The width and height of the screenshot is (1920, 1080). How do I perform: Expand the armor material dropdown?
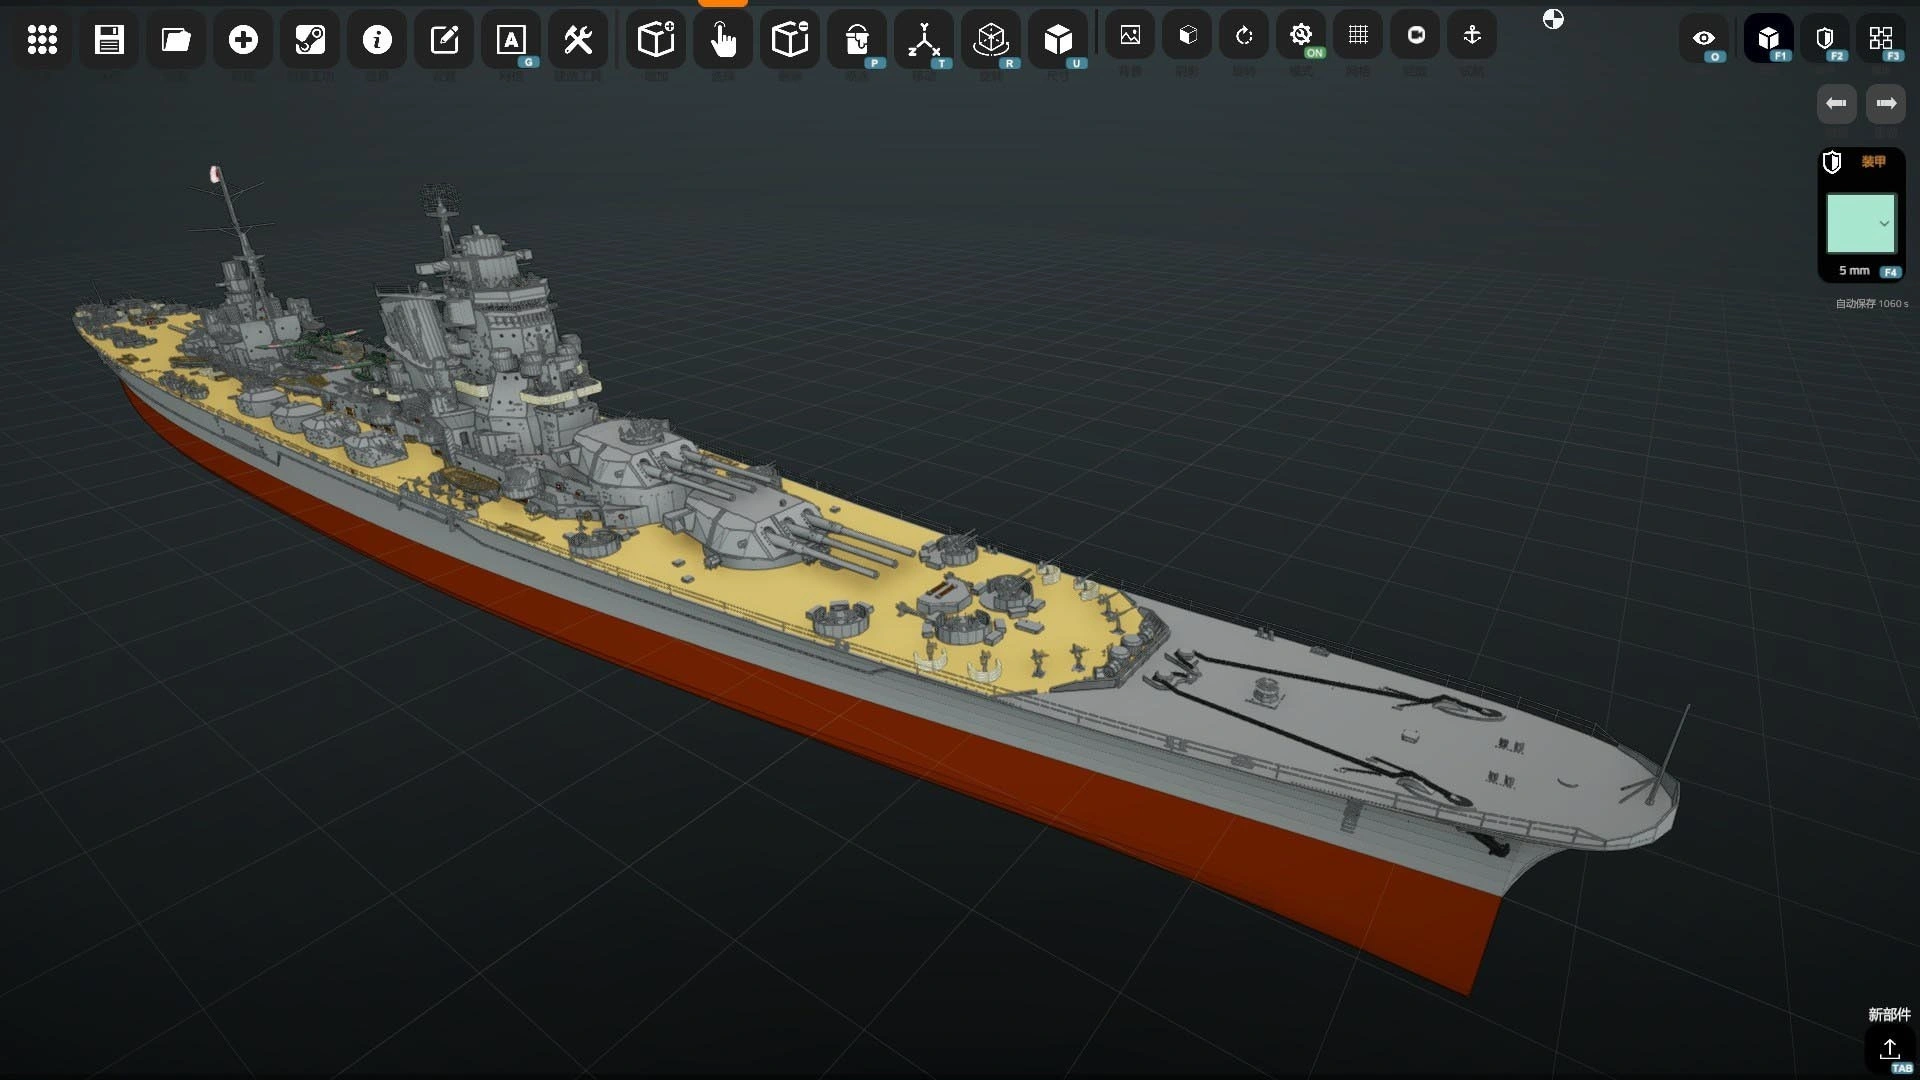tap(1886, 224)
